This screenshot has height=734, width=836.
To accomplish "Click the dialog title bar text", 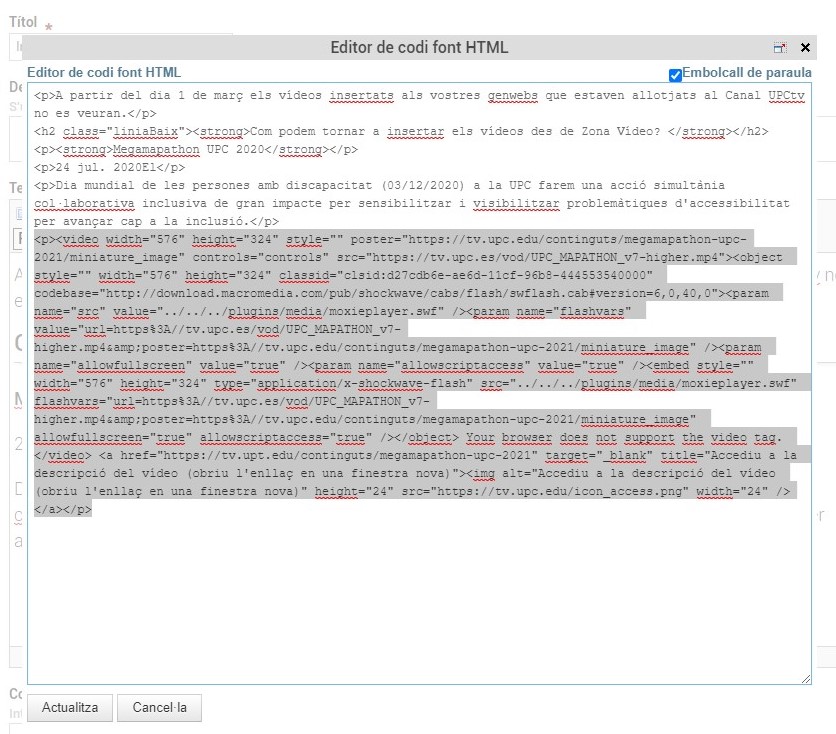I will [x=418, y=48].
